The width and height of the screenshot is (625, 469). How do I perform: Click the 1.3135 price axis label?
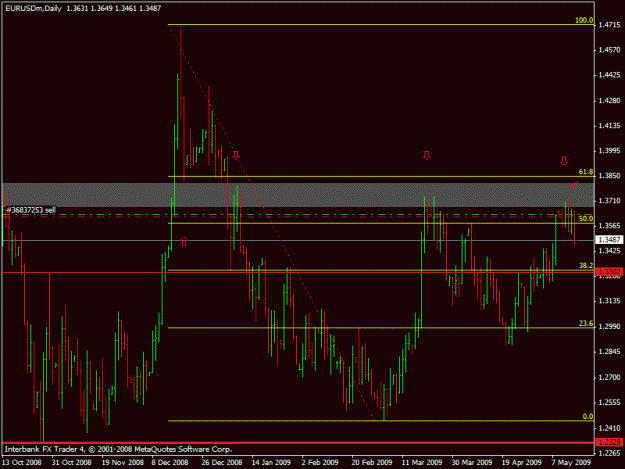pyautogui.click(x=609, y=301)
